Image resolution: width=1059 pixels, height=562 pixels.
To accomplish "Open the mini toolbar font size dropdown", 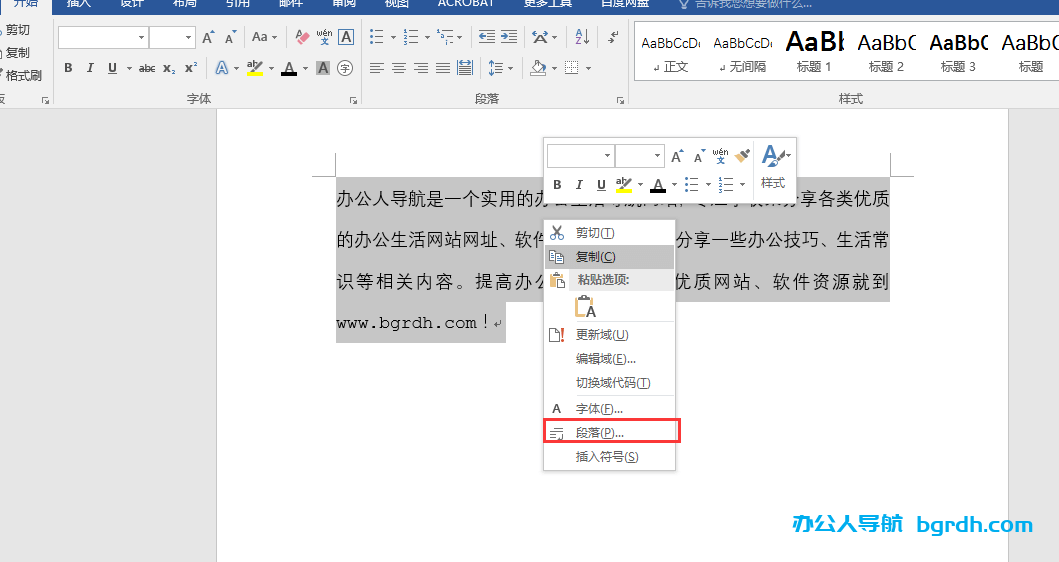I will pyautogui.click(x=657, y=156).
